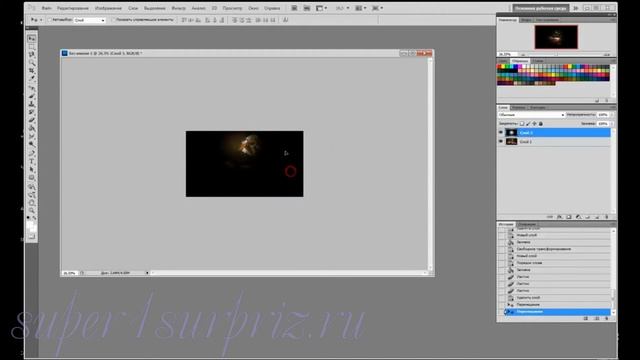The image size is (640, 360).
Task: Click the Navigator preview thumbnail
Action: pos(556,37)
